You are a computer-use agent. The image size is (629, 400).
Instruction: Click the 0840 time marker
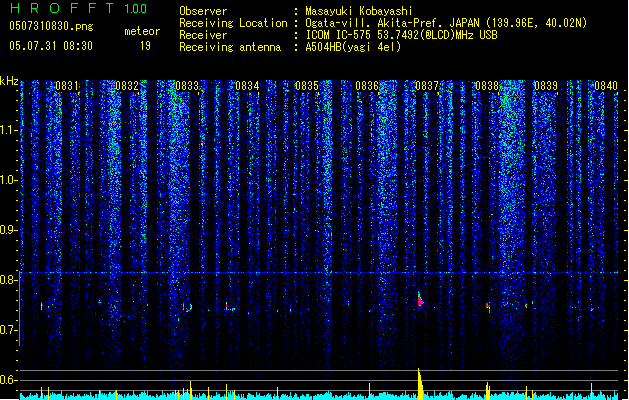(606, 86)
